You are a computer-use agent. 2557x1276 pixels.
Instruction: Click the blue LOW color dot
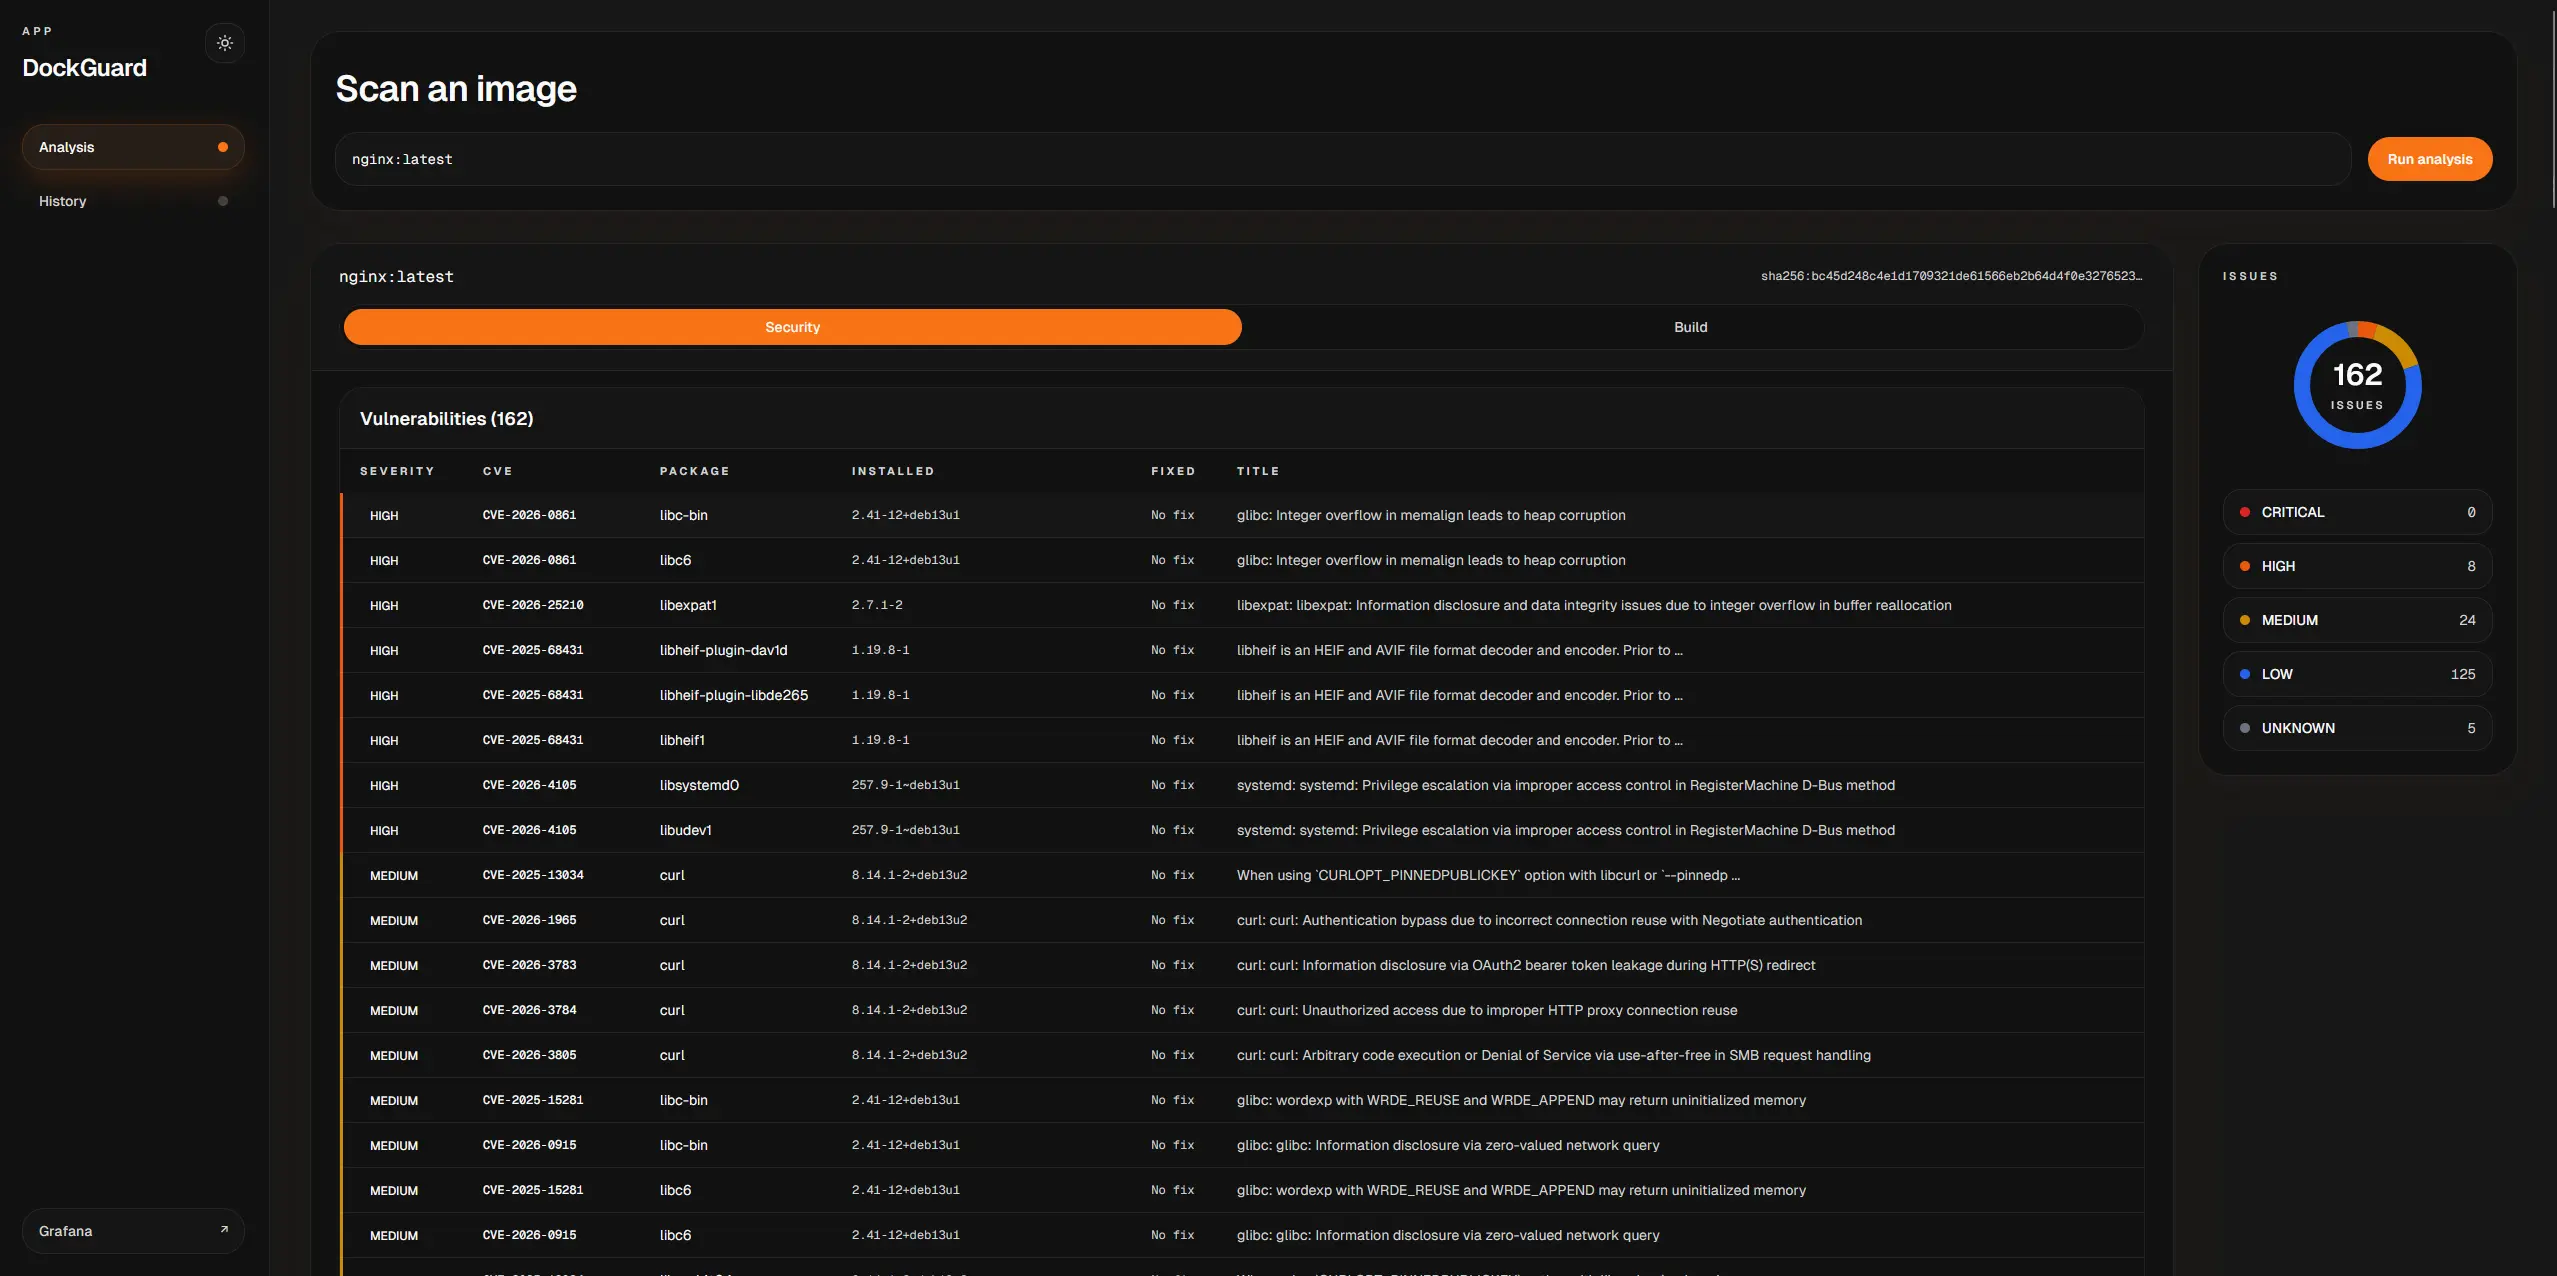(2245, 674)
